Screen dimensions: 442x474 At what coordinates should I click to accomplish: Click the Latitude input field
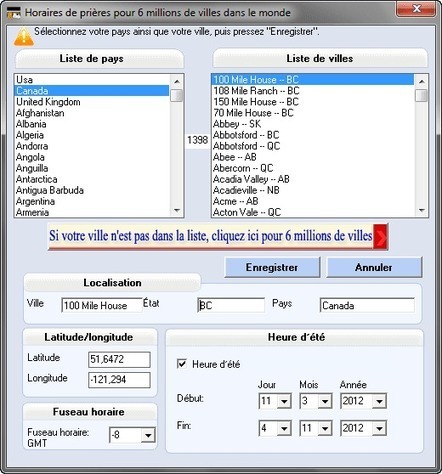[x=119, y=359]
